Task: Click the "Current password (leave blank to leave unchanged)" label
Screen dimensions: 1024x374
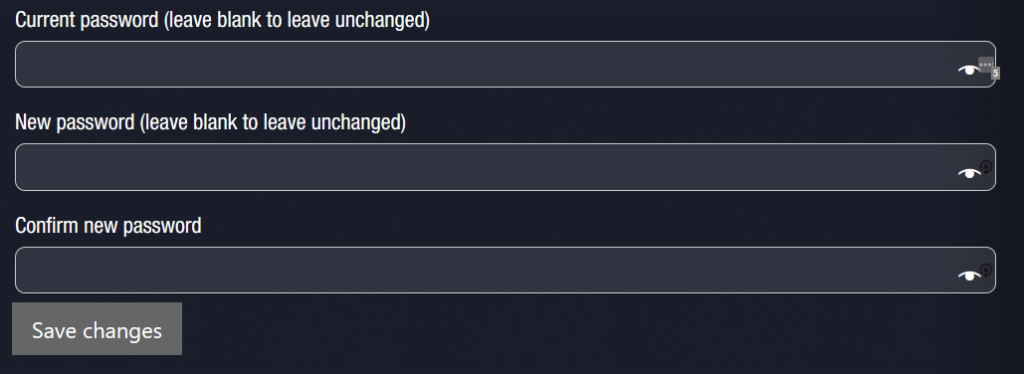Action: point(222,20)
